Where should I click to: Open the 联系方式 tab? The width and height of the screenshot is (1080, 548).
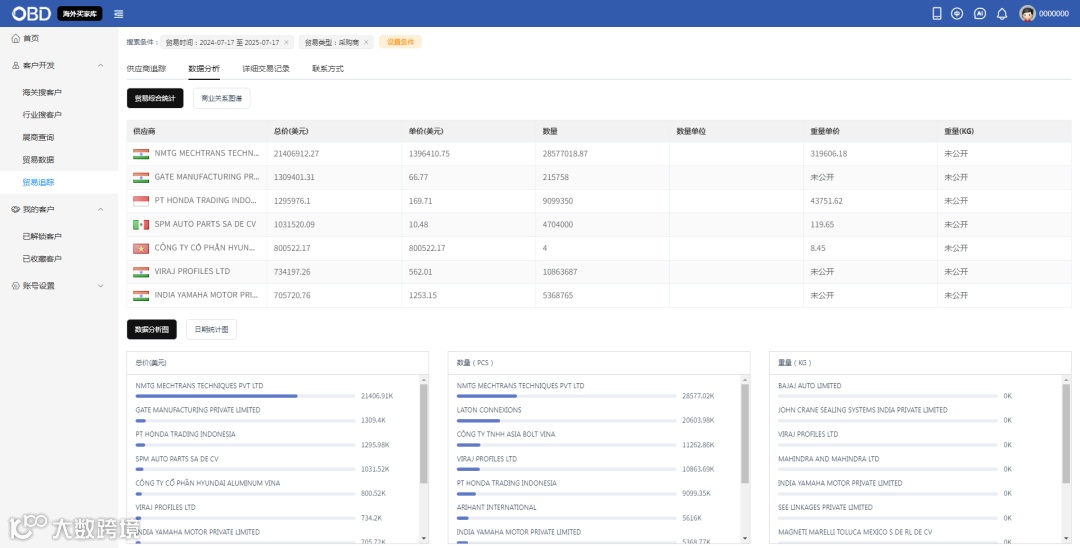tap(328, 69)
